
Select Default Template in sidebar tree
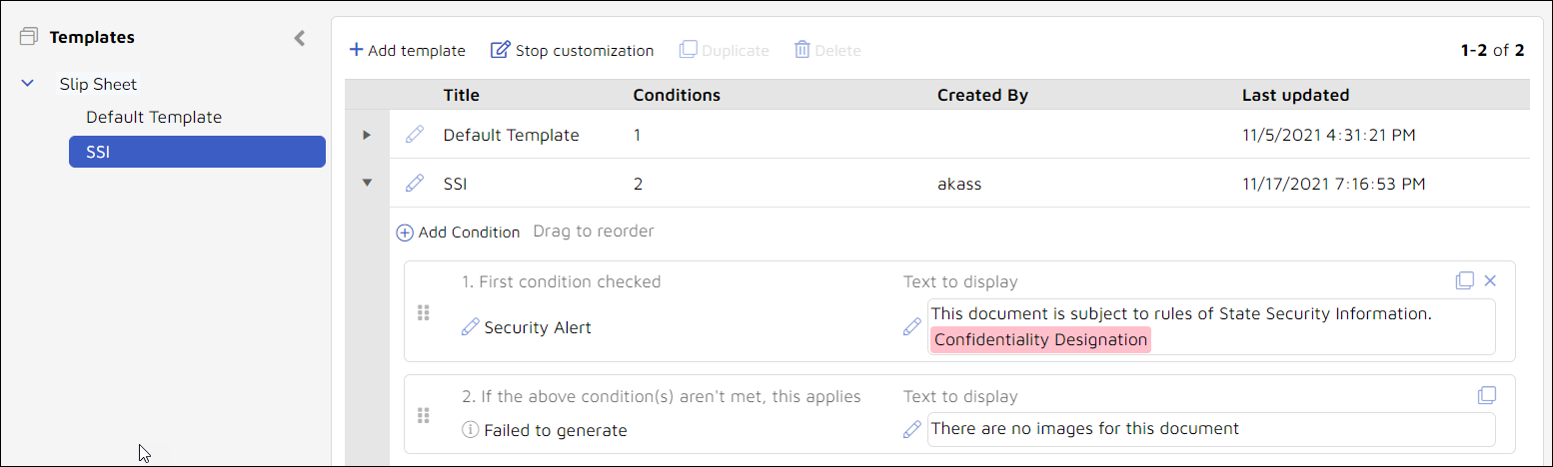tap(154, 117)
